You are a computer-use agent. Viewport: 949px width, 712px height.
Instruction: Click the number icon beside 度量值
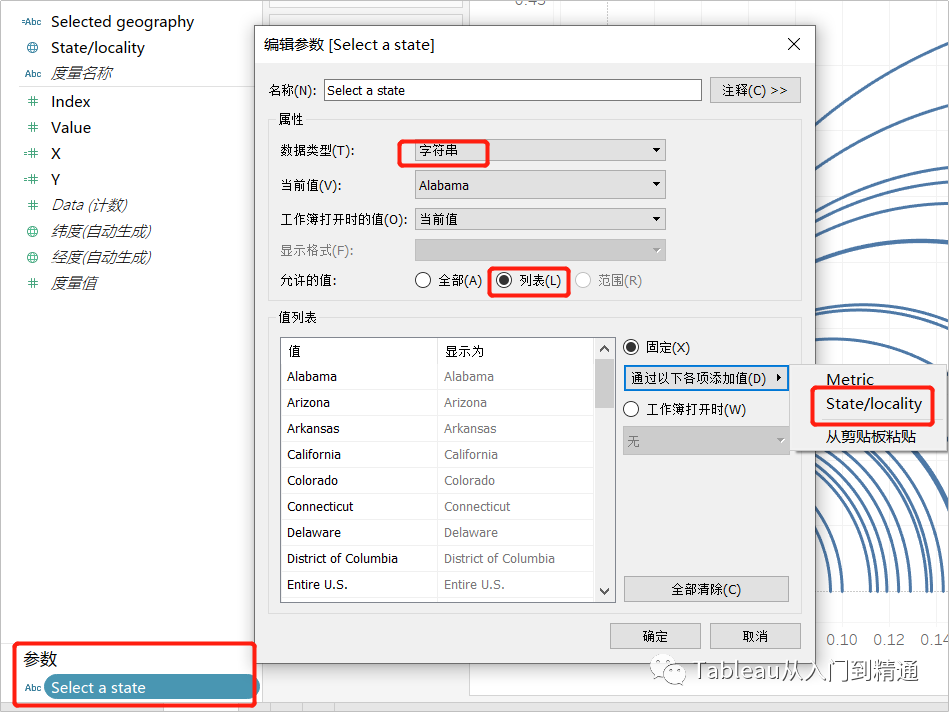33,283
